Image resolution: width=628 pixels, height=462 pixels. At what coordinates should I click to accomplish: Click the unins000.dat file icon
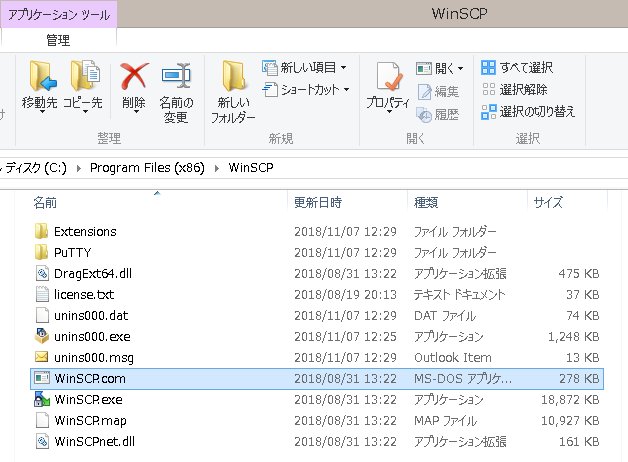pyautogui.click(x=42, y=315)
